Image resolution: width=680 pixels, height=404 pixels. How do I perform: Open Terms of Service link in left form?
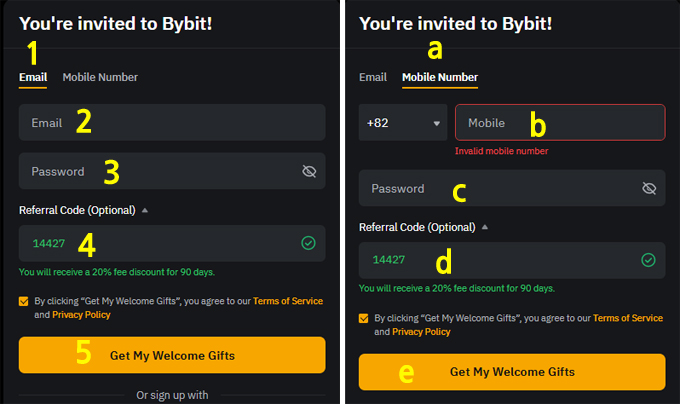click(288, 301)
